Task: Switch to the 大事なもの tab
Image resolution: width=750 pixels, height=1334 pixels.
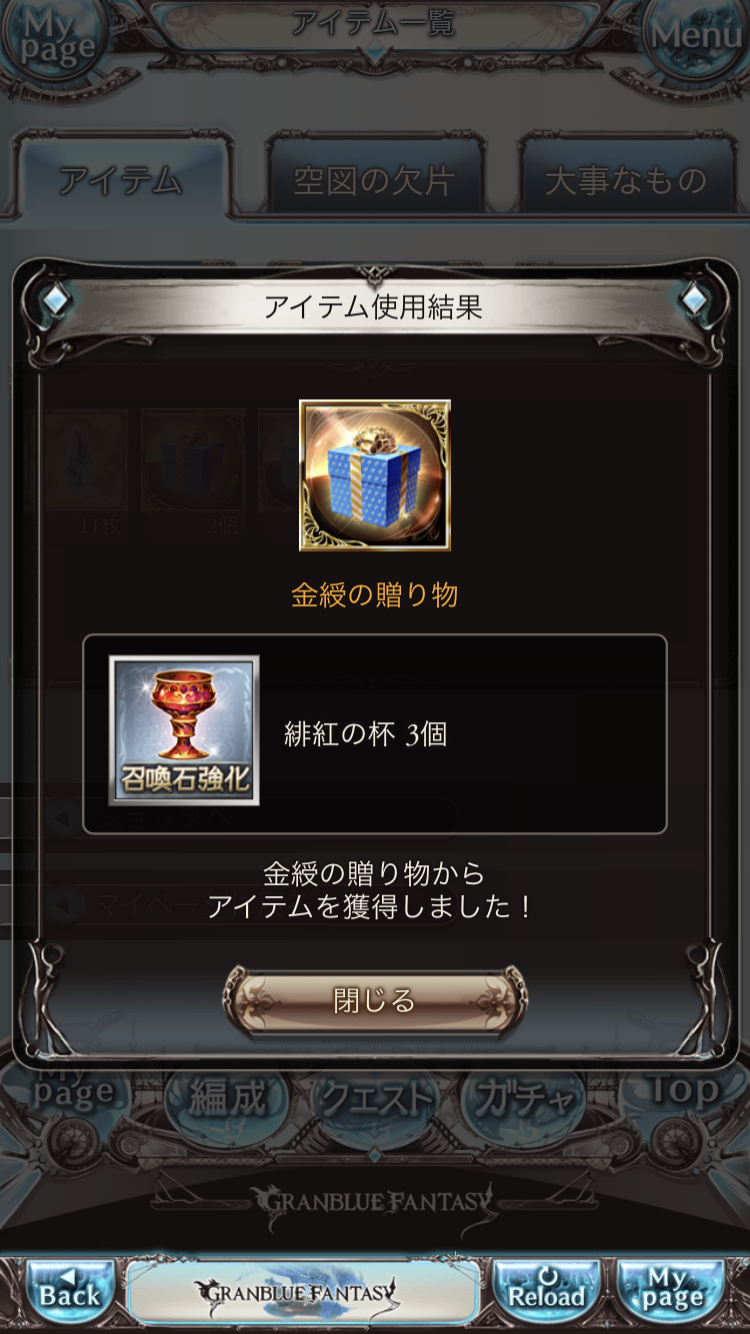Action: point(626,180)
